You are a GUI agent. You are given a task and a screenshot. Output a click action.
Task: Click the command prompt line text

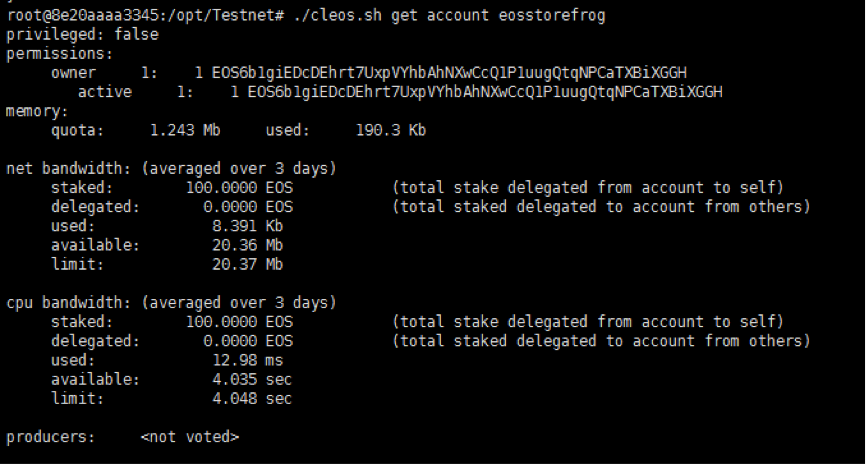(306, 15)
